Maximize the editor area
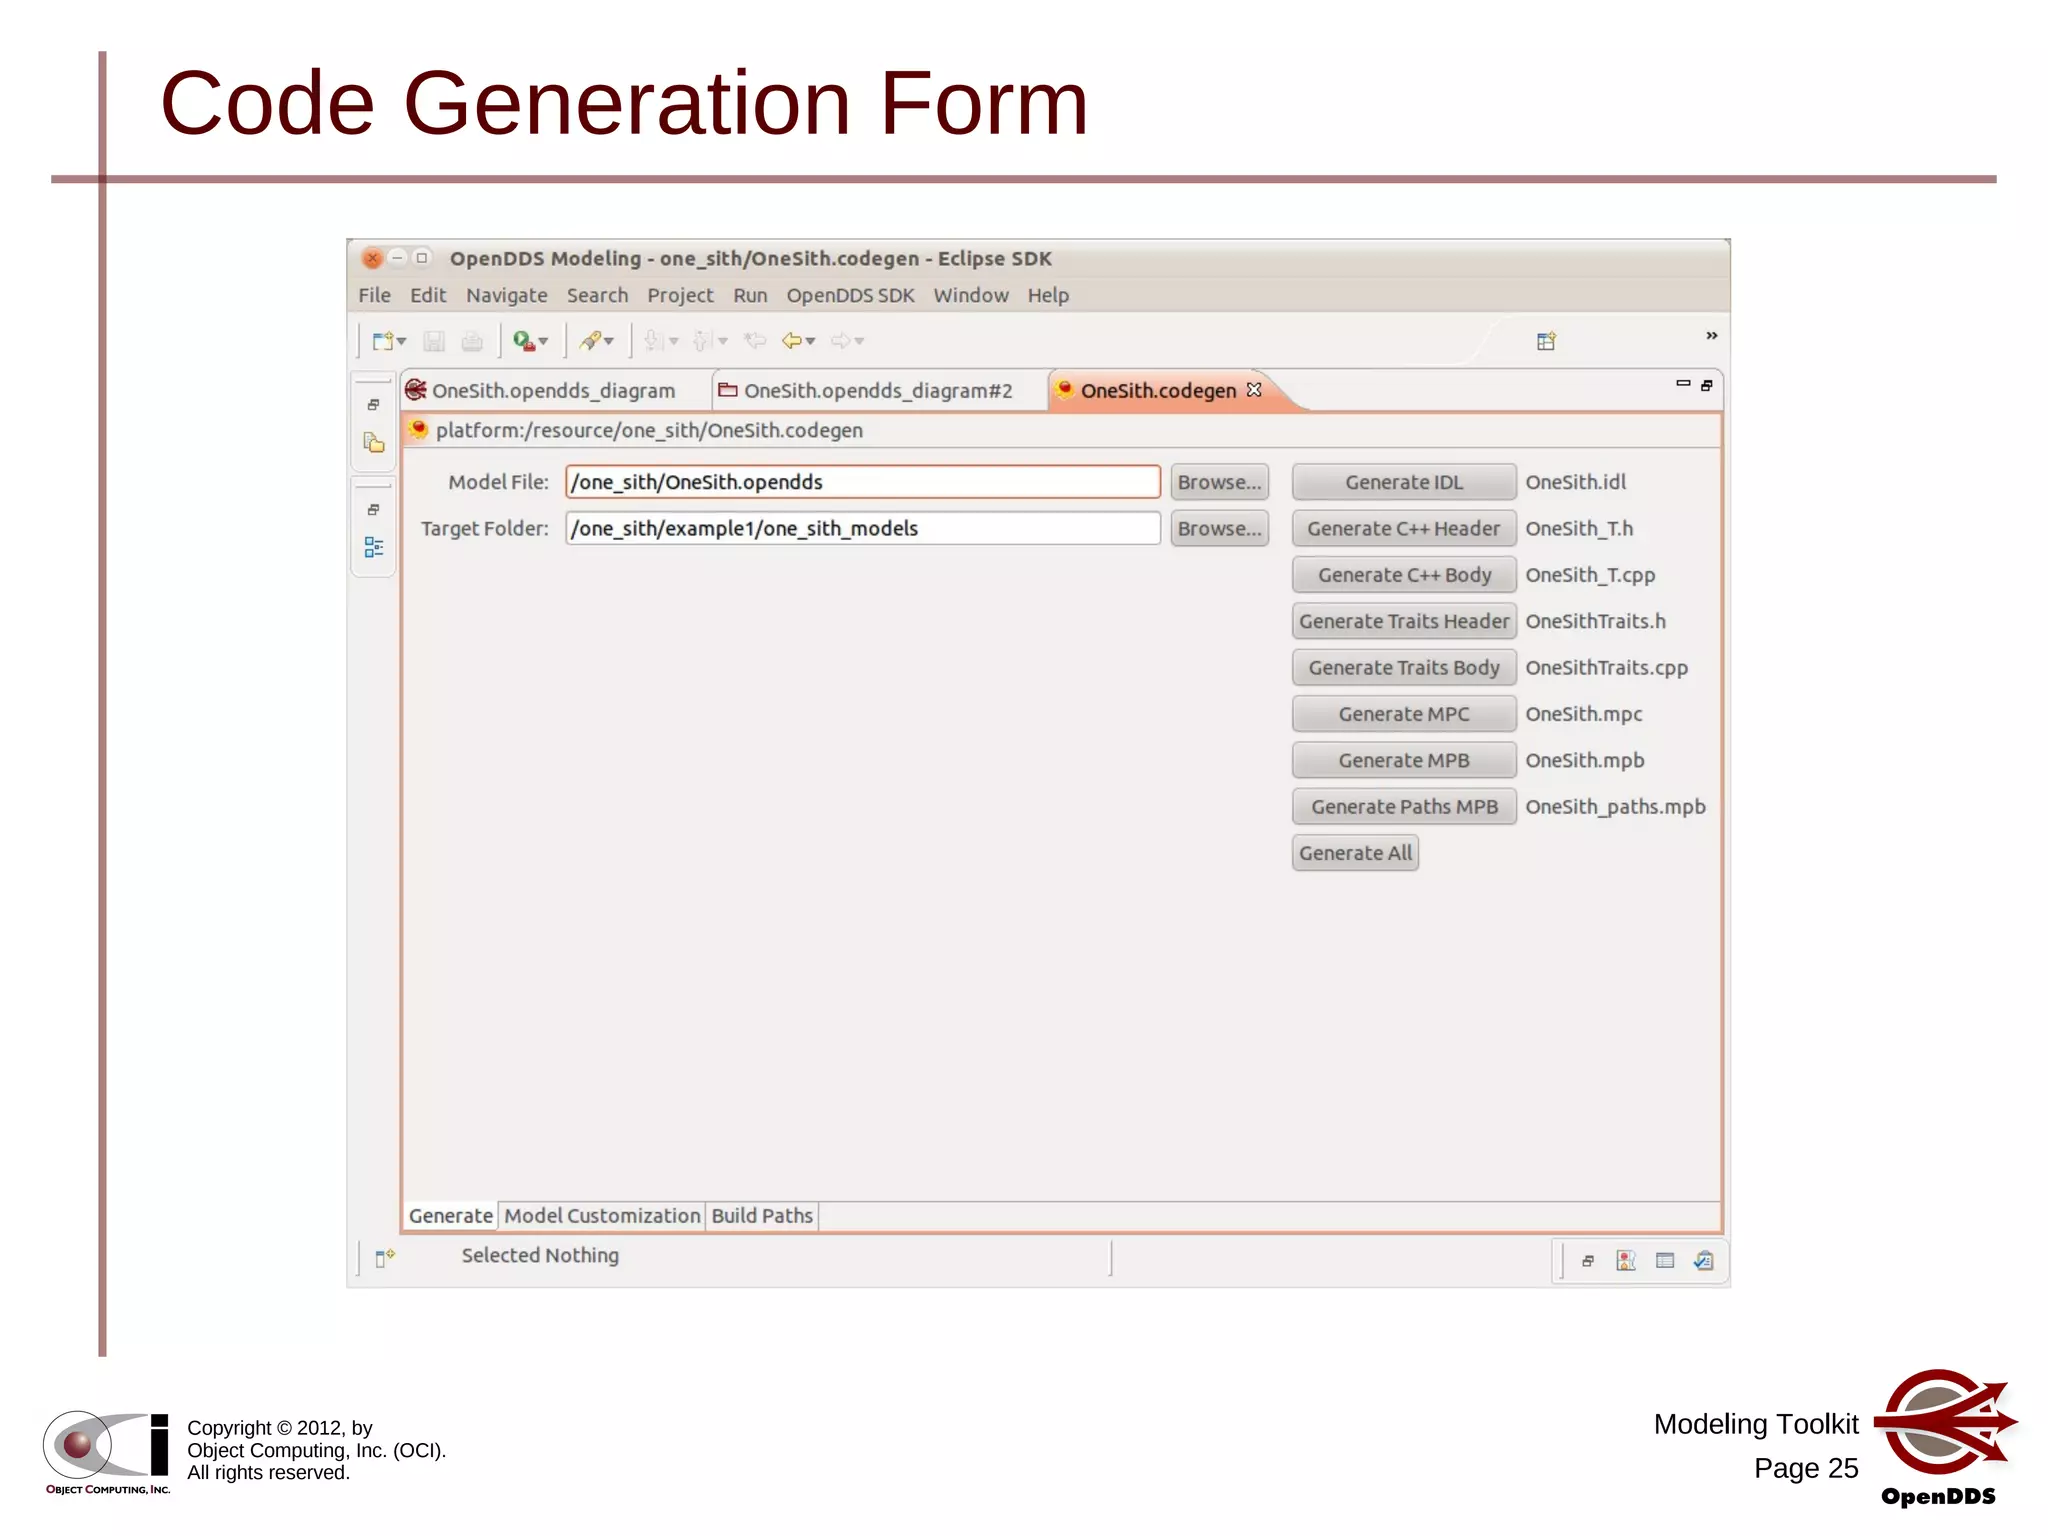The image size is (2048, 1536). [1707, 385]
